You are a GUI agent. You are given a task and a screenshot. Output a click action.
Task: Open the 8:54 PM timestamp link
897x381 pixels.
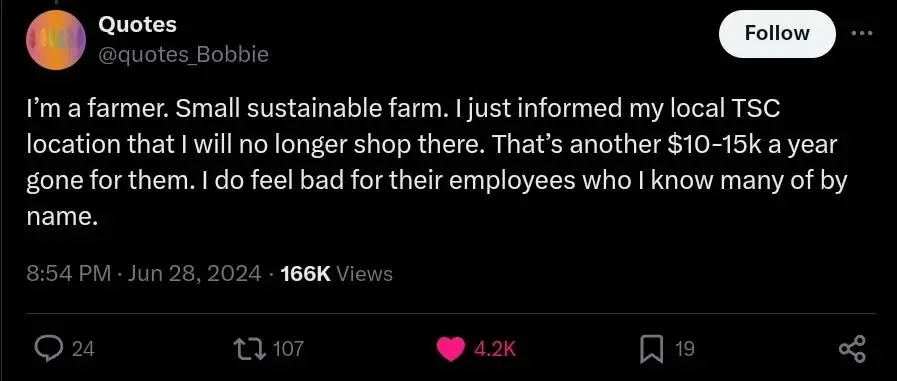[69, 273]
